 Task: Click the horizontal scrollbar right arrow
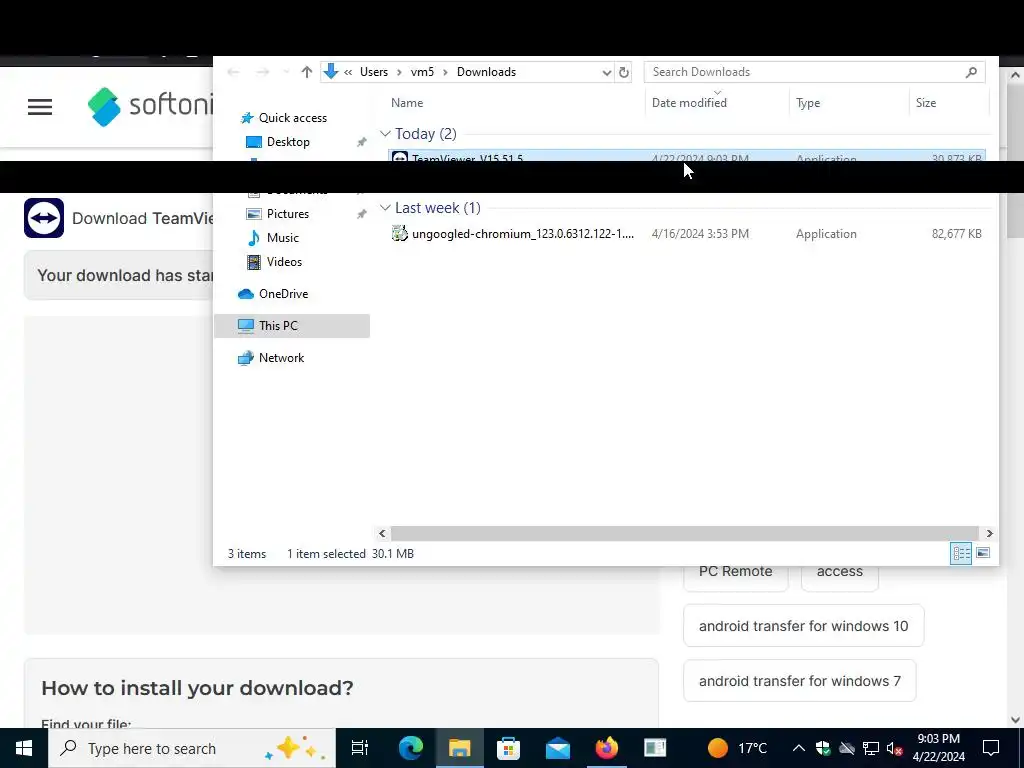[989, 534]
